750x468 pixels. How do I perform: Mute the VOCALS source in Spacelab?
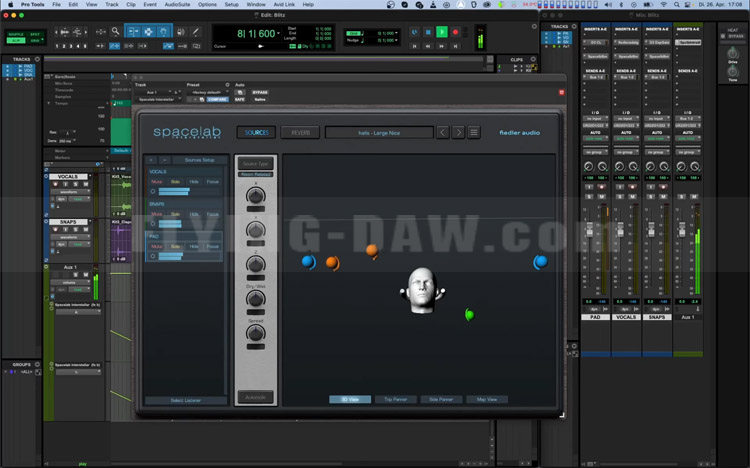[156, 182]
